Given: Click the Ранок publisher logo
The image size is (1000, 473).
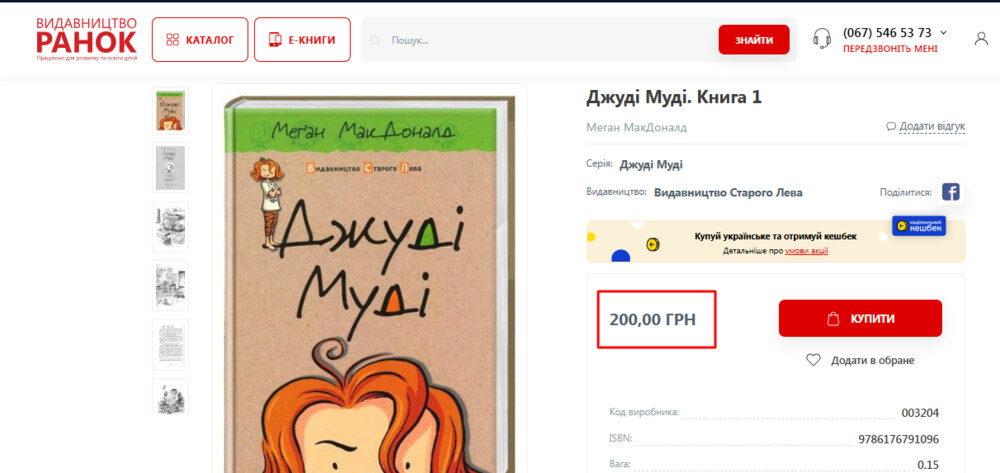Looking at the screenshot, I should click(x=86, y=39).
